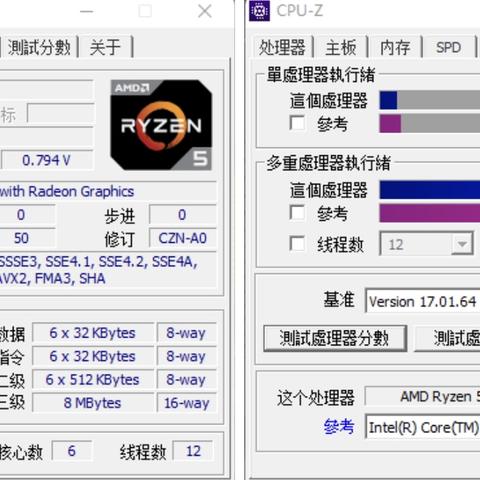
Task: Open the 基准 benchmark version dropdown
Action: tap(423, 301)
